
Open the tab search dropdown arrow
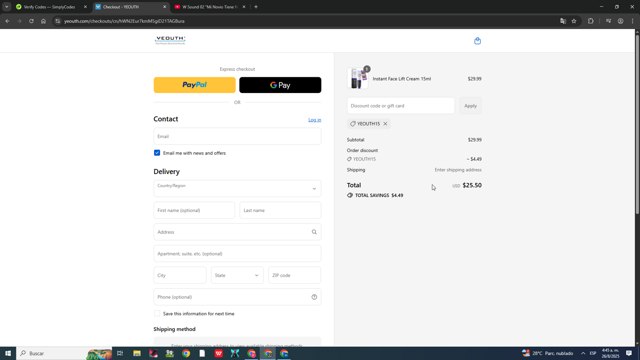click(7, 7)
